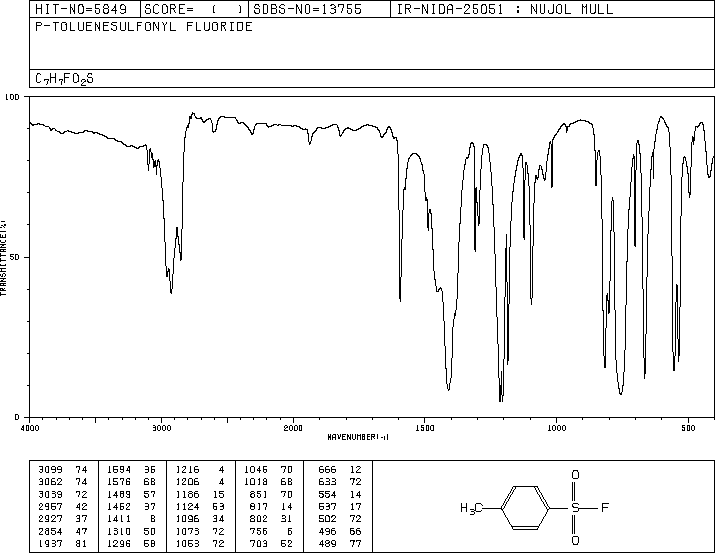Click peak table entry 496
The height and width of the screenshot is (553, 715).
coord(327,531)
